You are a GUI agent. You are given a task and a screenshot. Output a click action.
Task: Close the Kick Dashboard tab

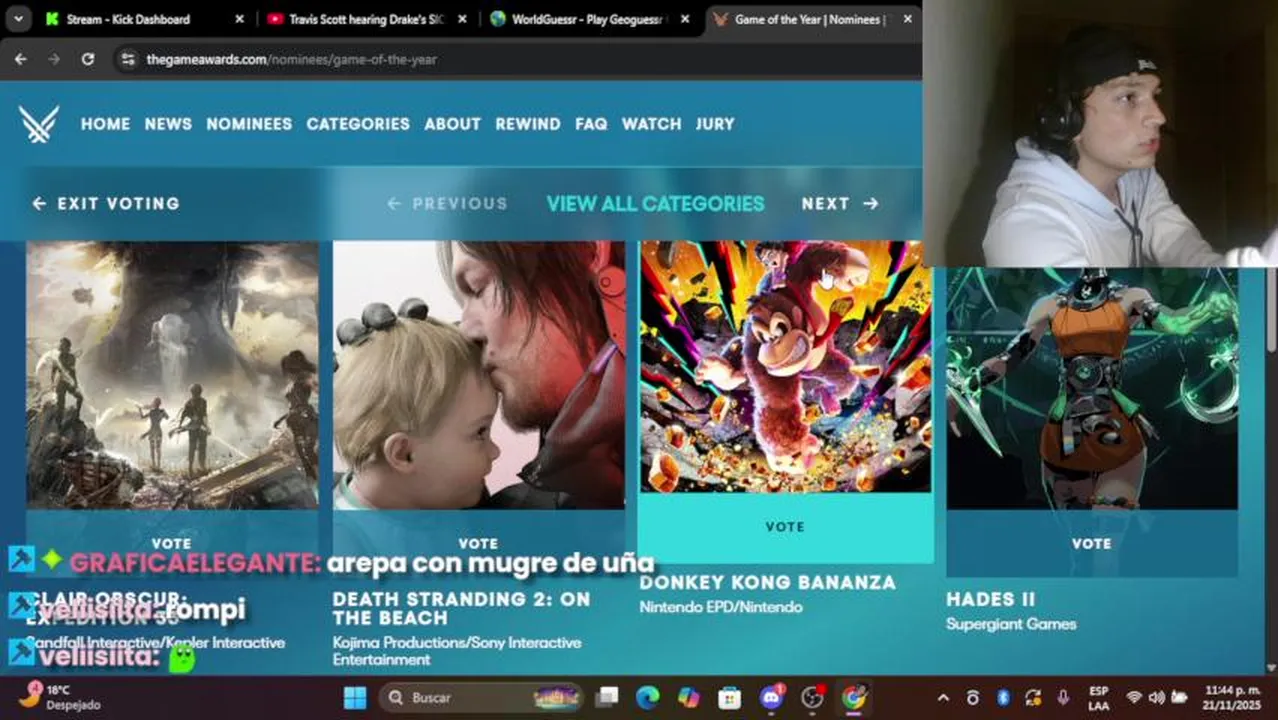(x=239, y=19)
